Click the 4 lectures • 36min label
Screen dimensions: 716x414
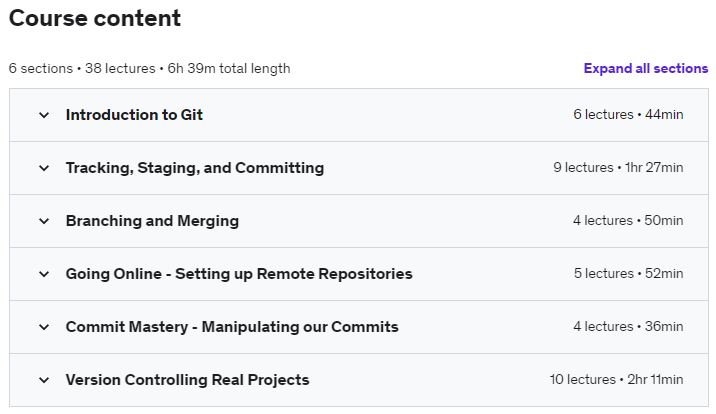(x=628, y=327)
